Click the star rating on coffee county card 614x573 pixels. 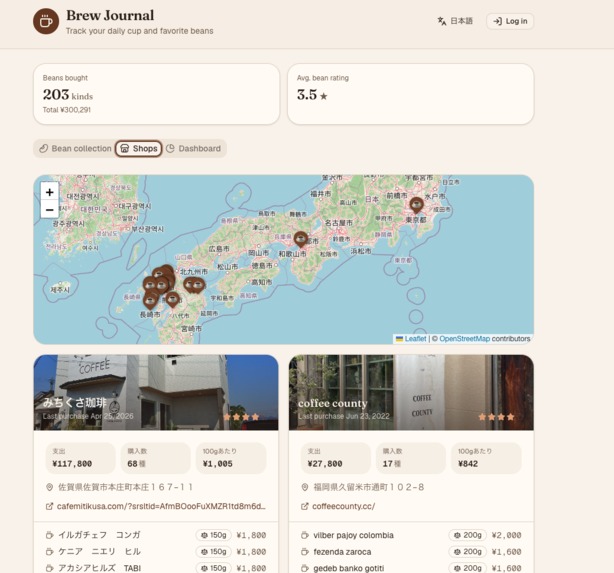[497, 417]
